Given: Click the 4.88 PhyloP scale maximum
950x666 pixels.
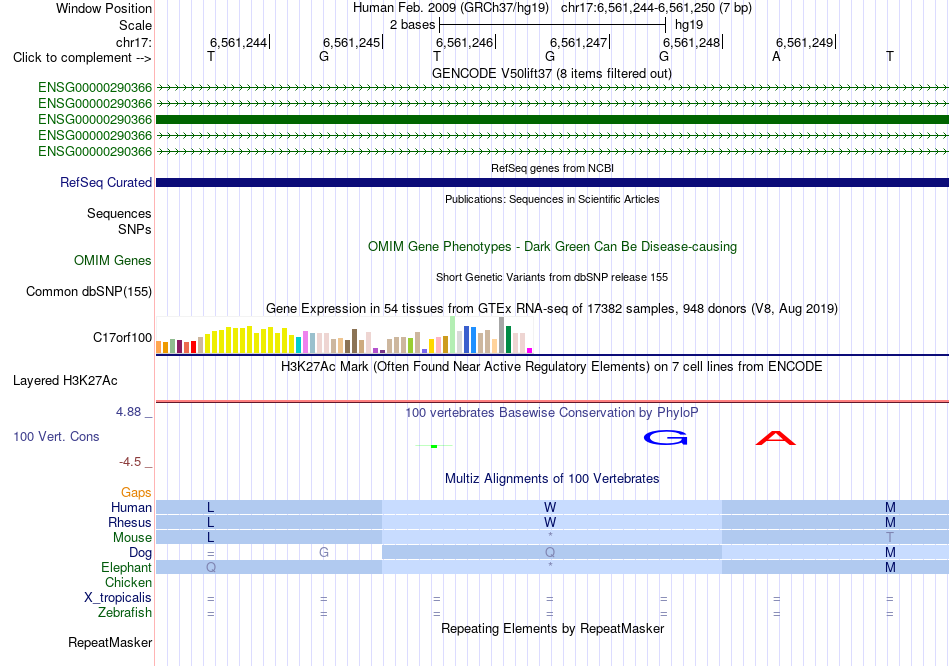Looking at the screenshot, I should pos(128,412).
